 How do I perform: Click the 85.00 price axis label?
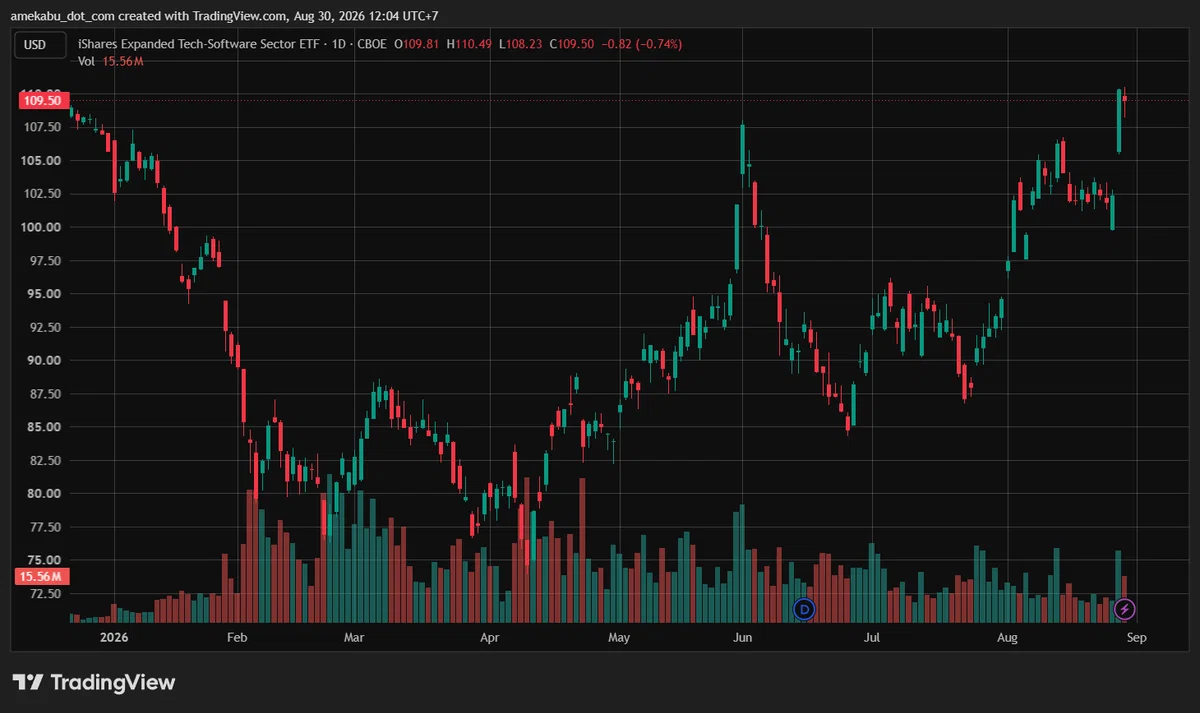pyautogui.click(x=44, y=427)
